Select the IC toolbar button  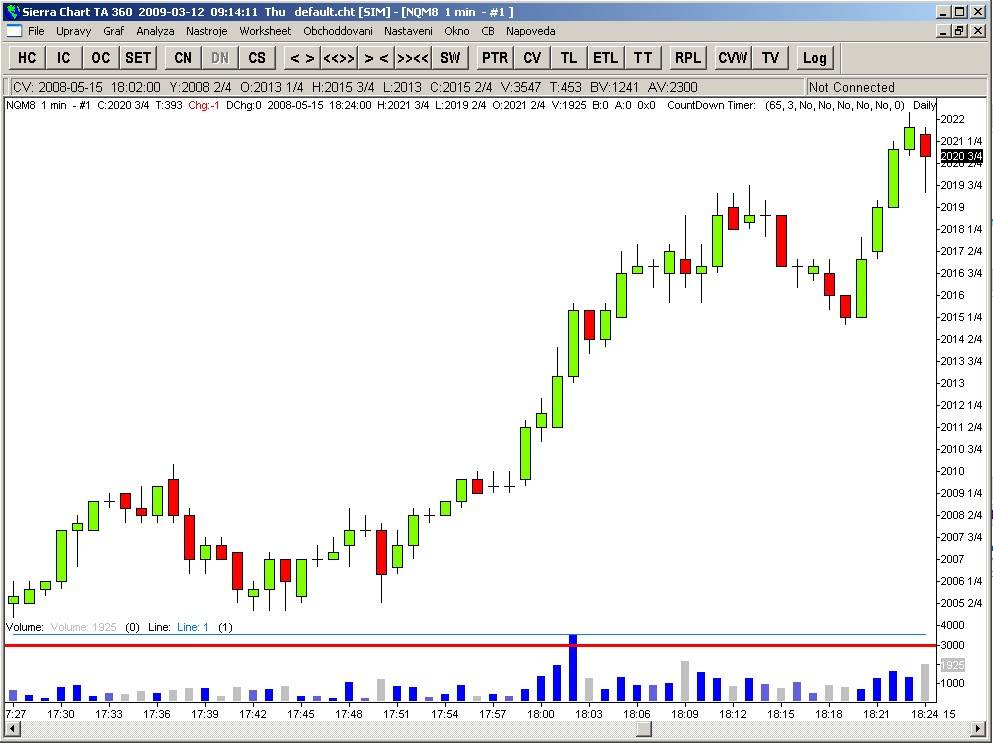[x=63, y=58]
